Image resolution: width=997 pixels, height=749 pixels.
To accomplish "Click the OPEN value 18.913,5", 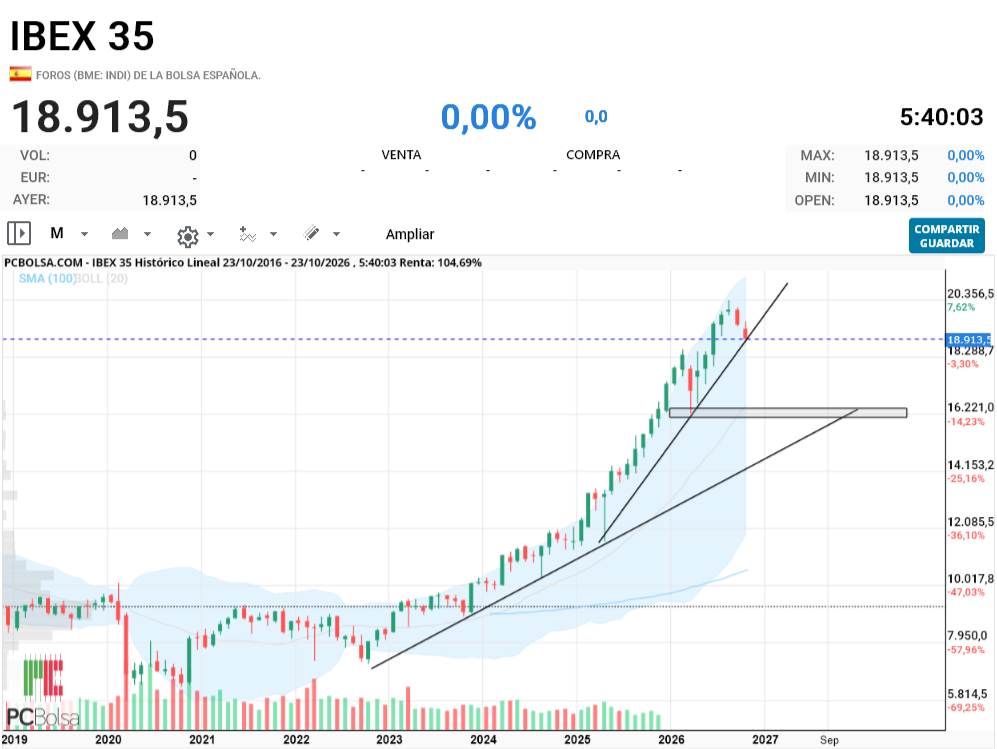I will [891, 200].
